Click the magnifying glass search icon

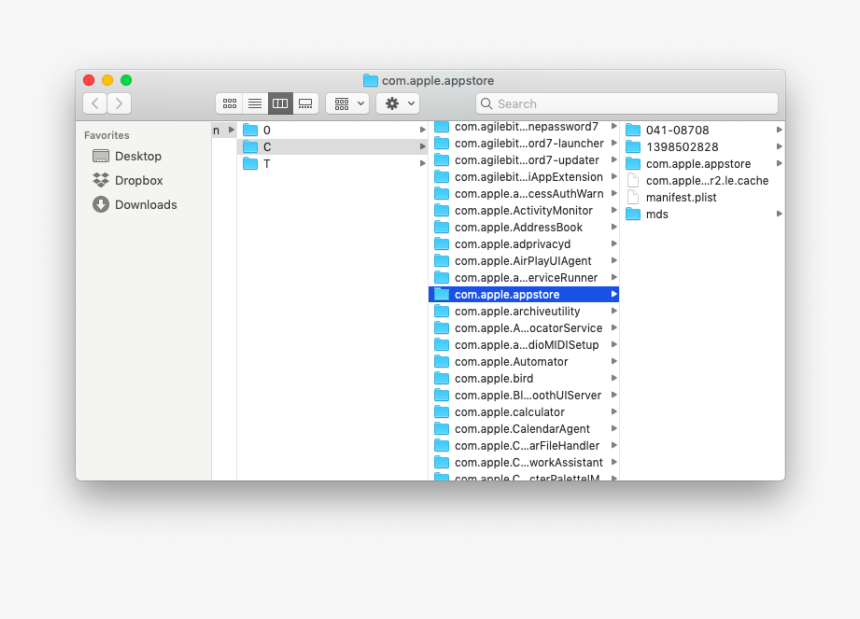486,104
